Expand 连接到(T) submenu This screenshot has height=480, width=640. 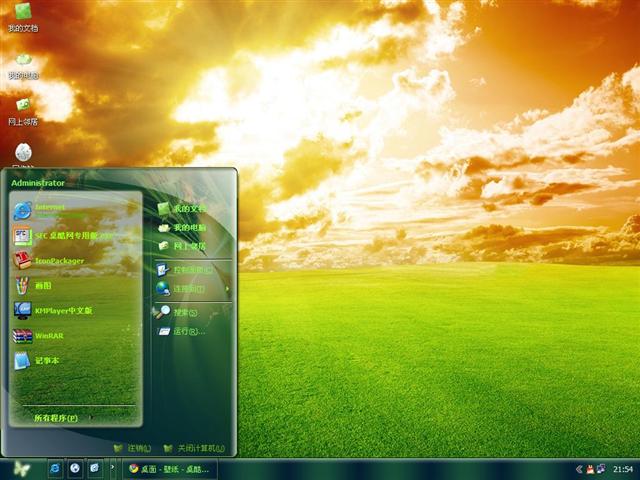[x=193, y=289]
